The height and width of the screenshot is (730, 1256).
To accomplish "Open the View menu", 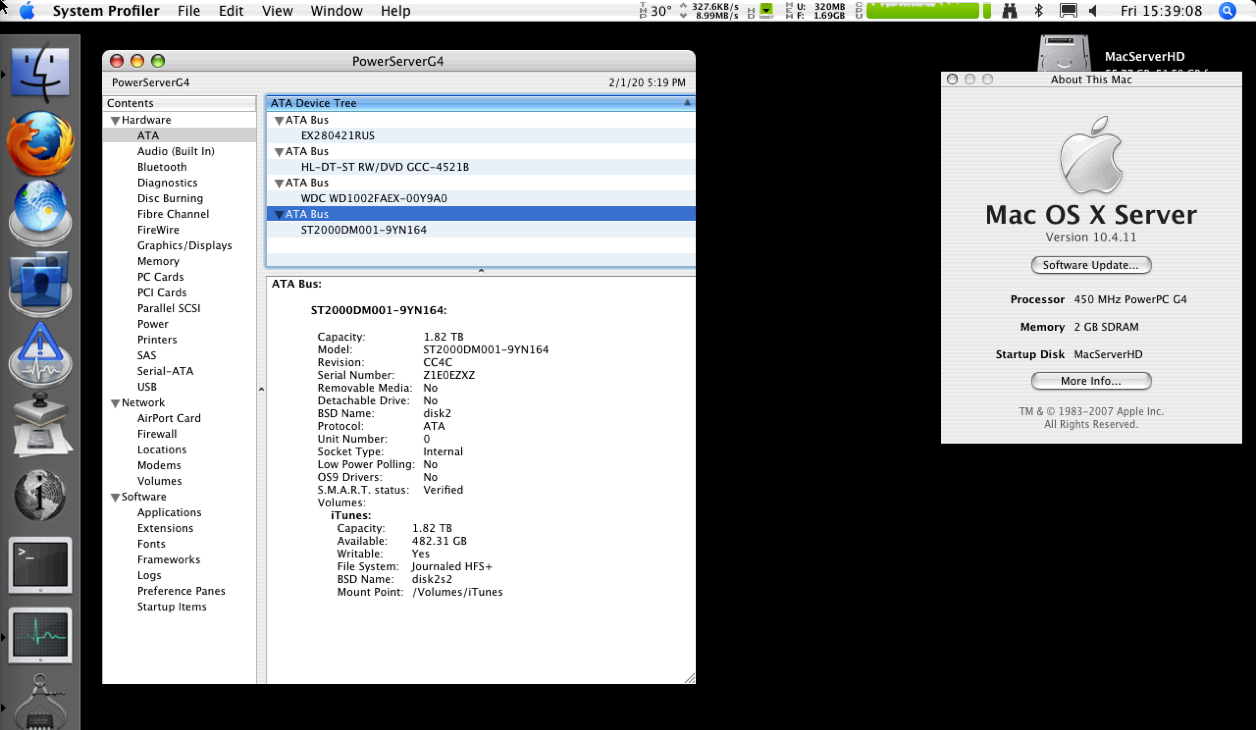I will tap(277, 11).
